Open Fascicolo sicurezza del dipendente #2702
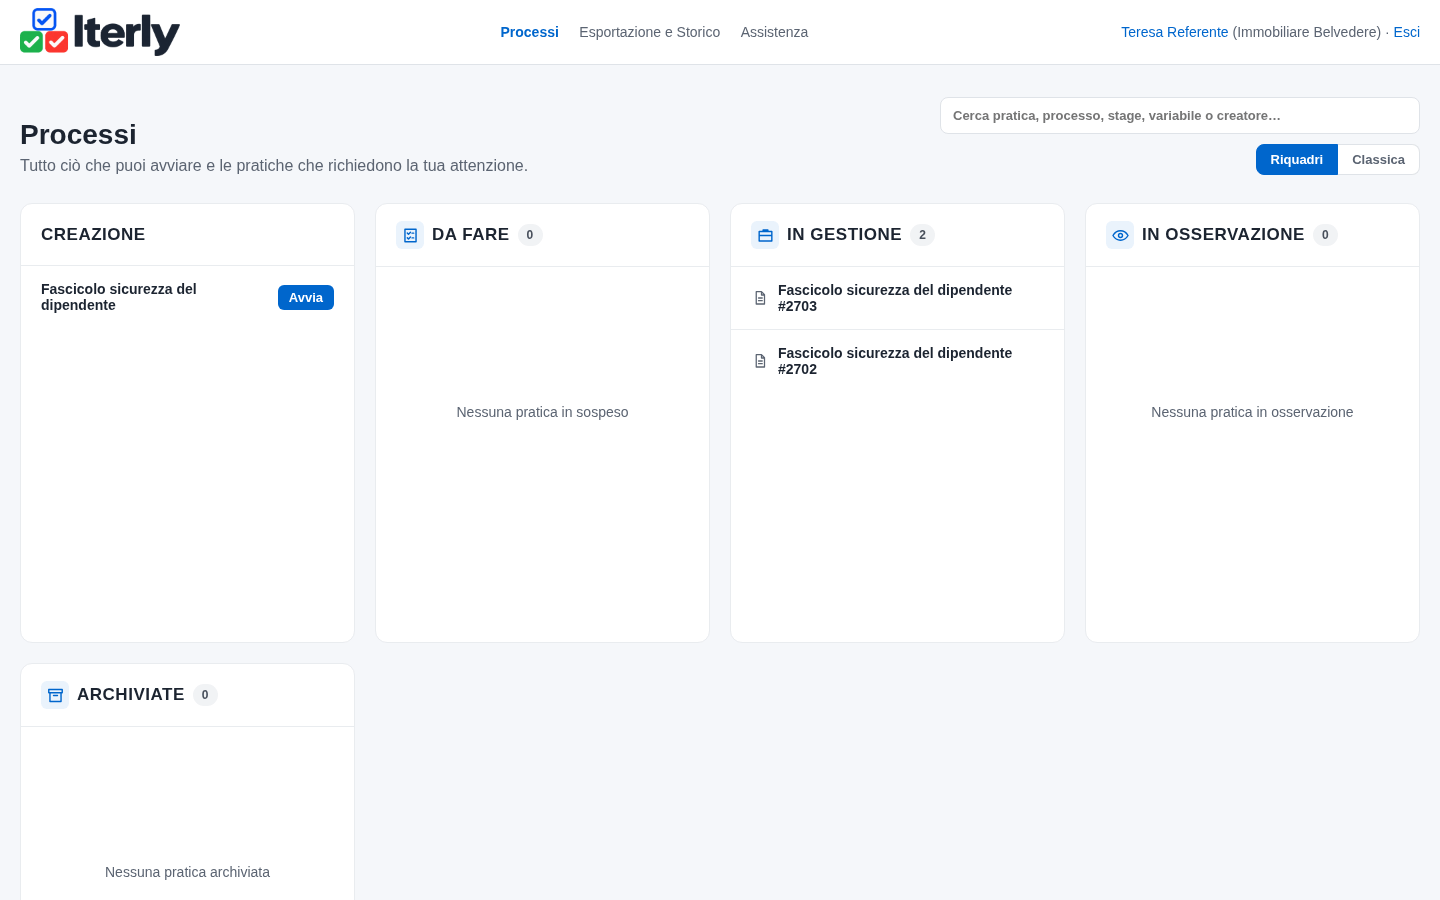Screen dimensions: 1440x900 [897, 361]
